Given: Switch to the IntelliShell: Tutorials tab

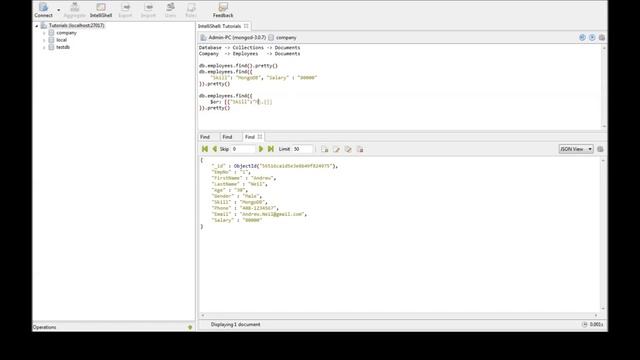Looking at the screenshot, I should [x=220, y=26].
